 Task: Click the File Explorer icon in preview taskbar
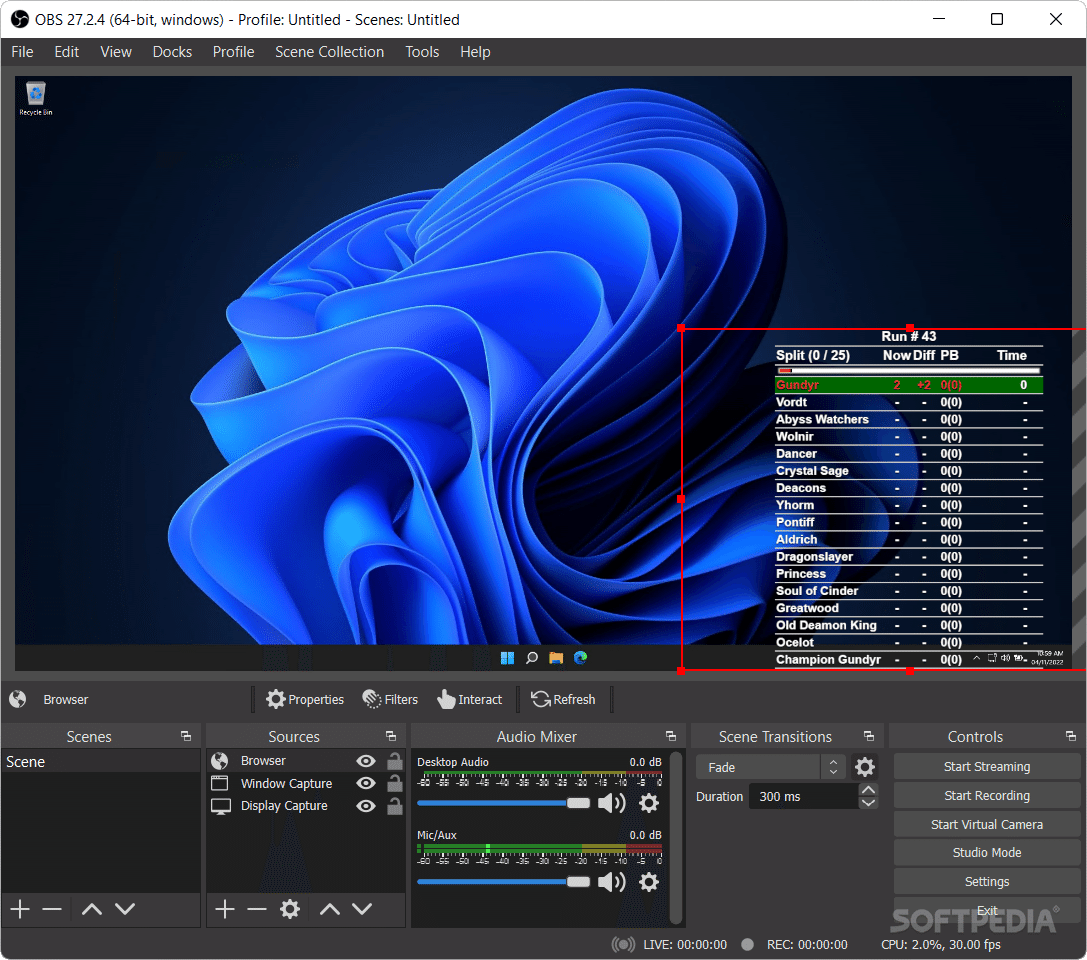point(556,658)
